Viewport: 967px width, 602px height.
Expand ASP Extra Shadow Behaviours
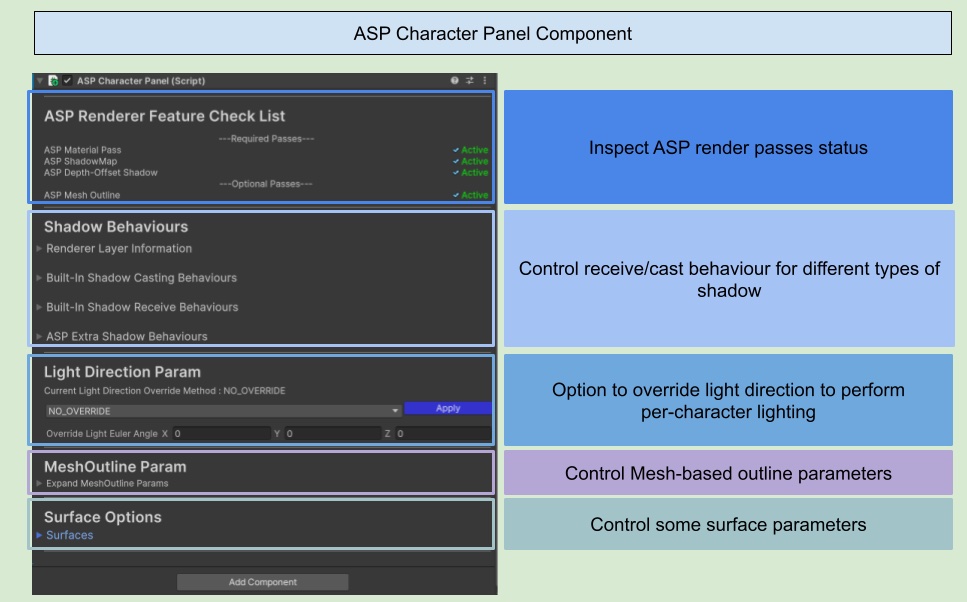(x=40, y=337)
